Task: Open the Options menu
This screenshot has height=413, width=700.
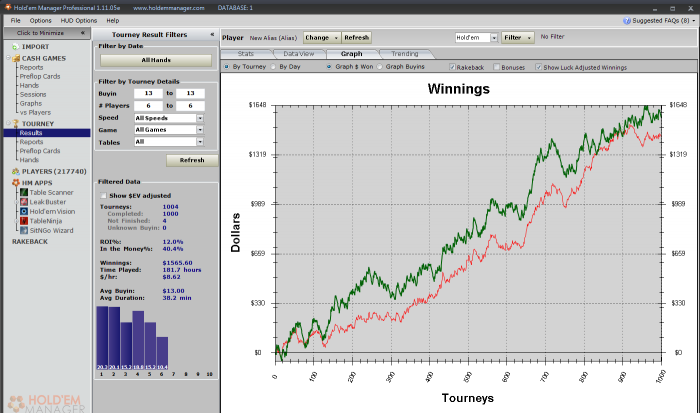Action: point(41,21)
